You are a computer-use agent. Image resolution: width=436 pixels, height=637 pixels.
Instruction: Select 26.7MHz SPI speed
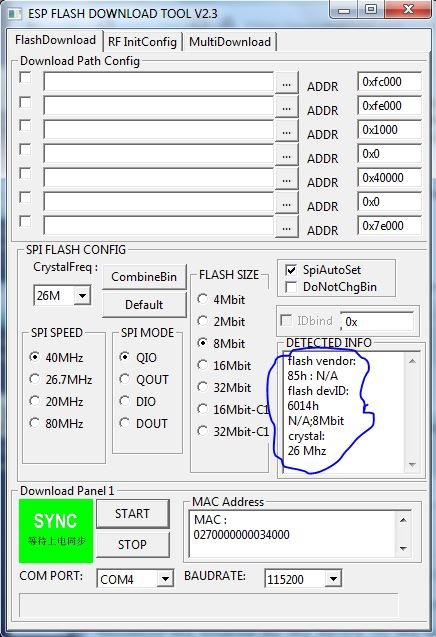tap(61, 379)
